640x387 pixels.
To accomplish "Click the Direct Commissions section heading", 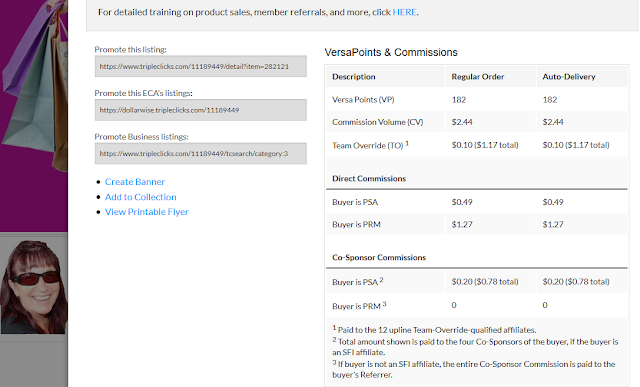I will coord(369,178).
